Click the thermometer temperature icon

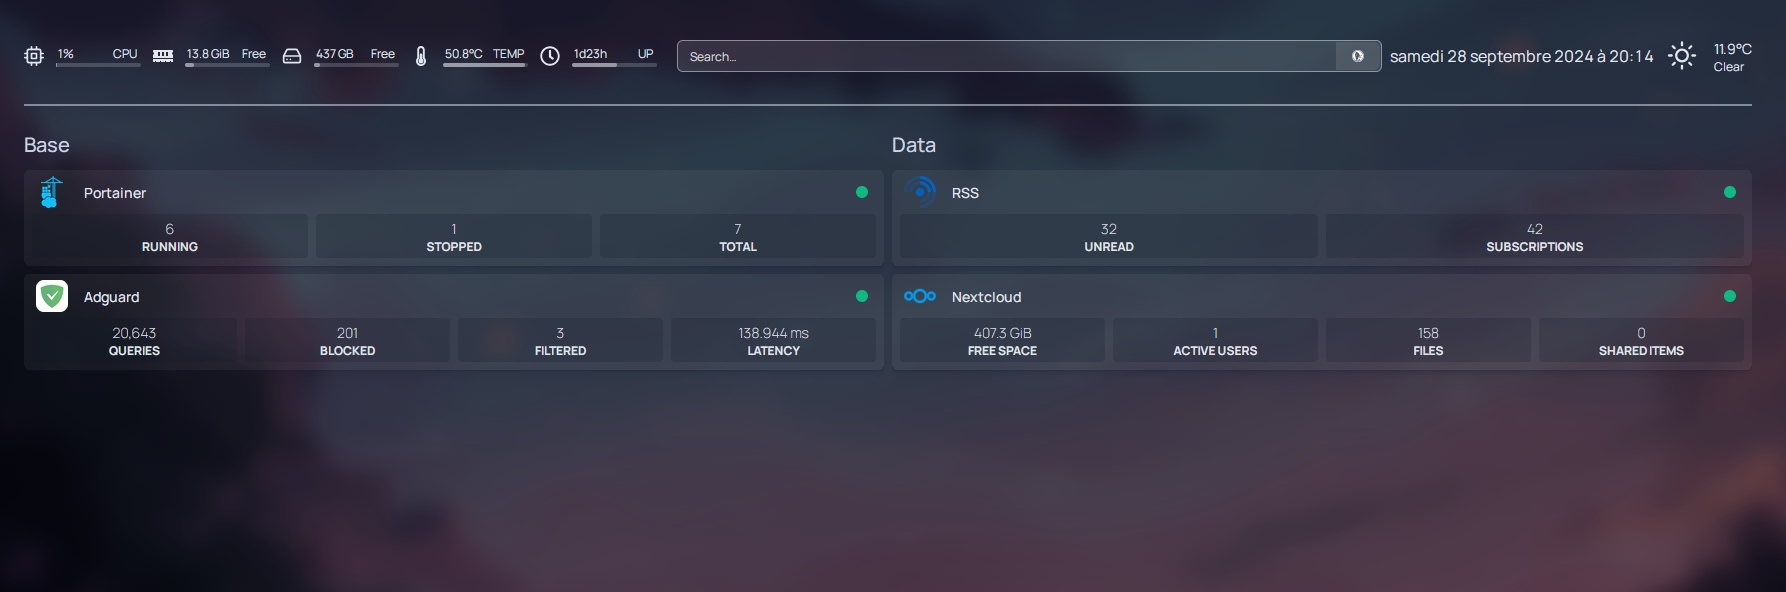421,56
